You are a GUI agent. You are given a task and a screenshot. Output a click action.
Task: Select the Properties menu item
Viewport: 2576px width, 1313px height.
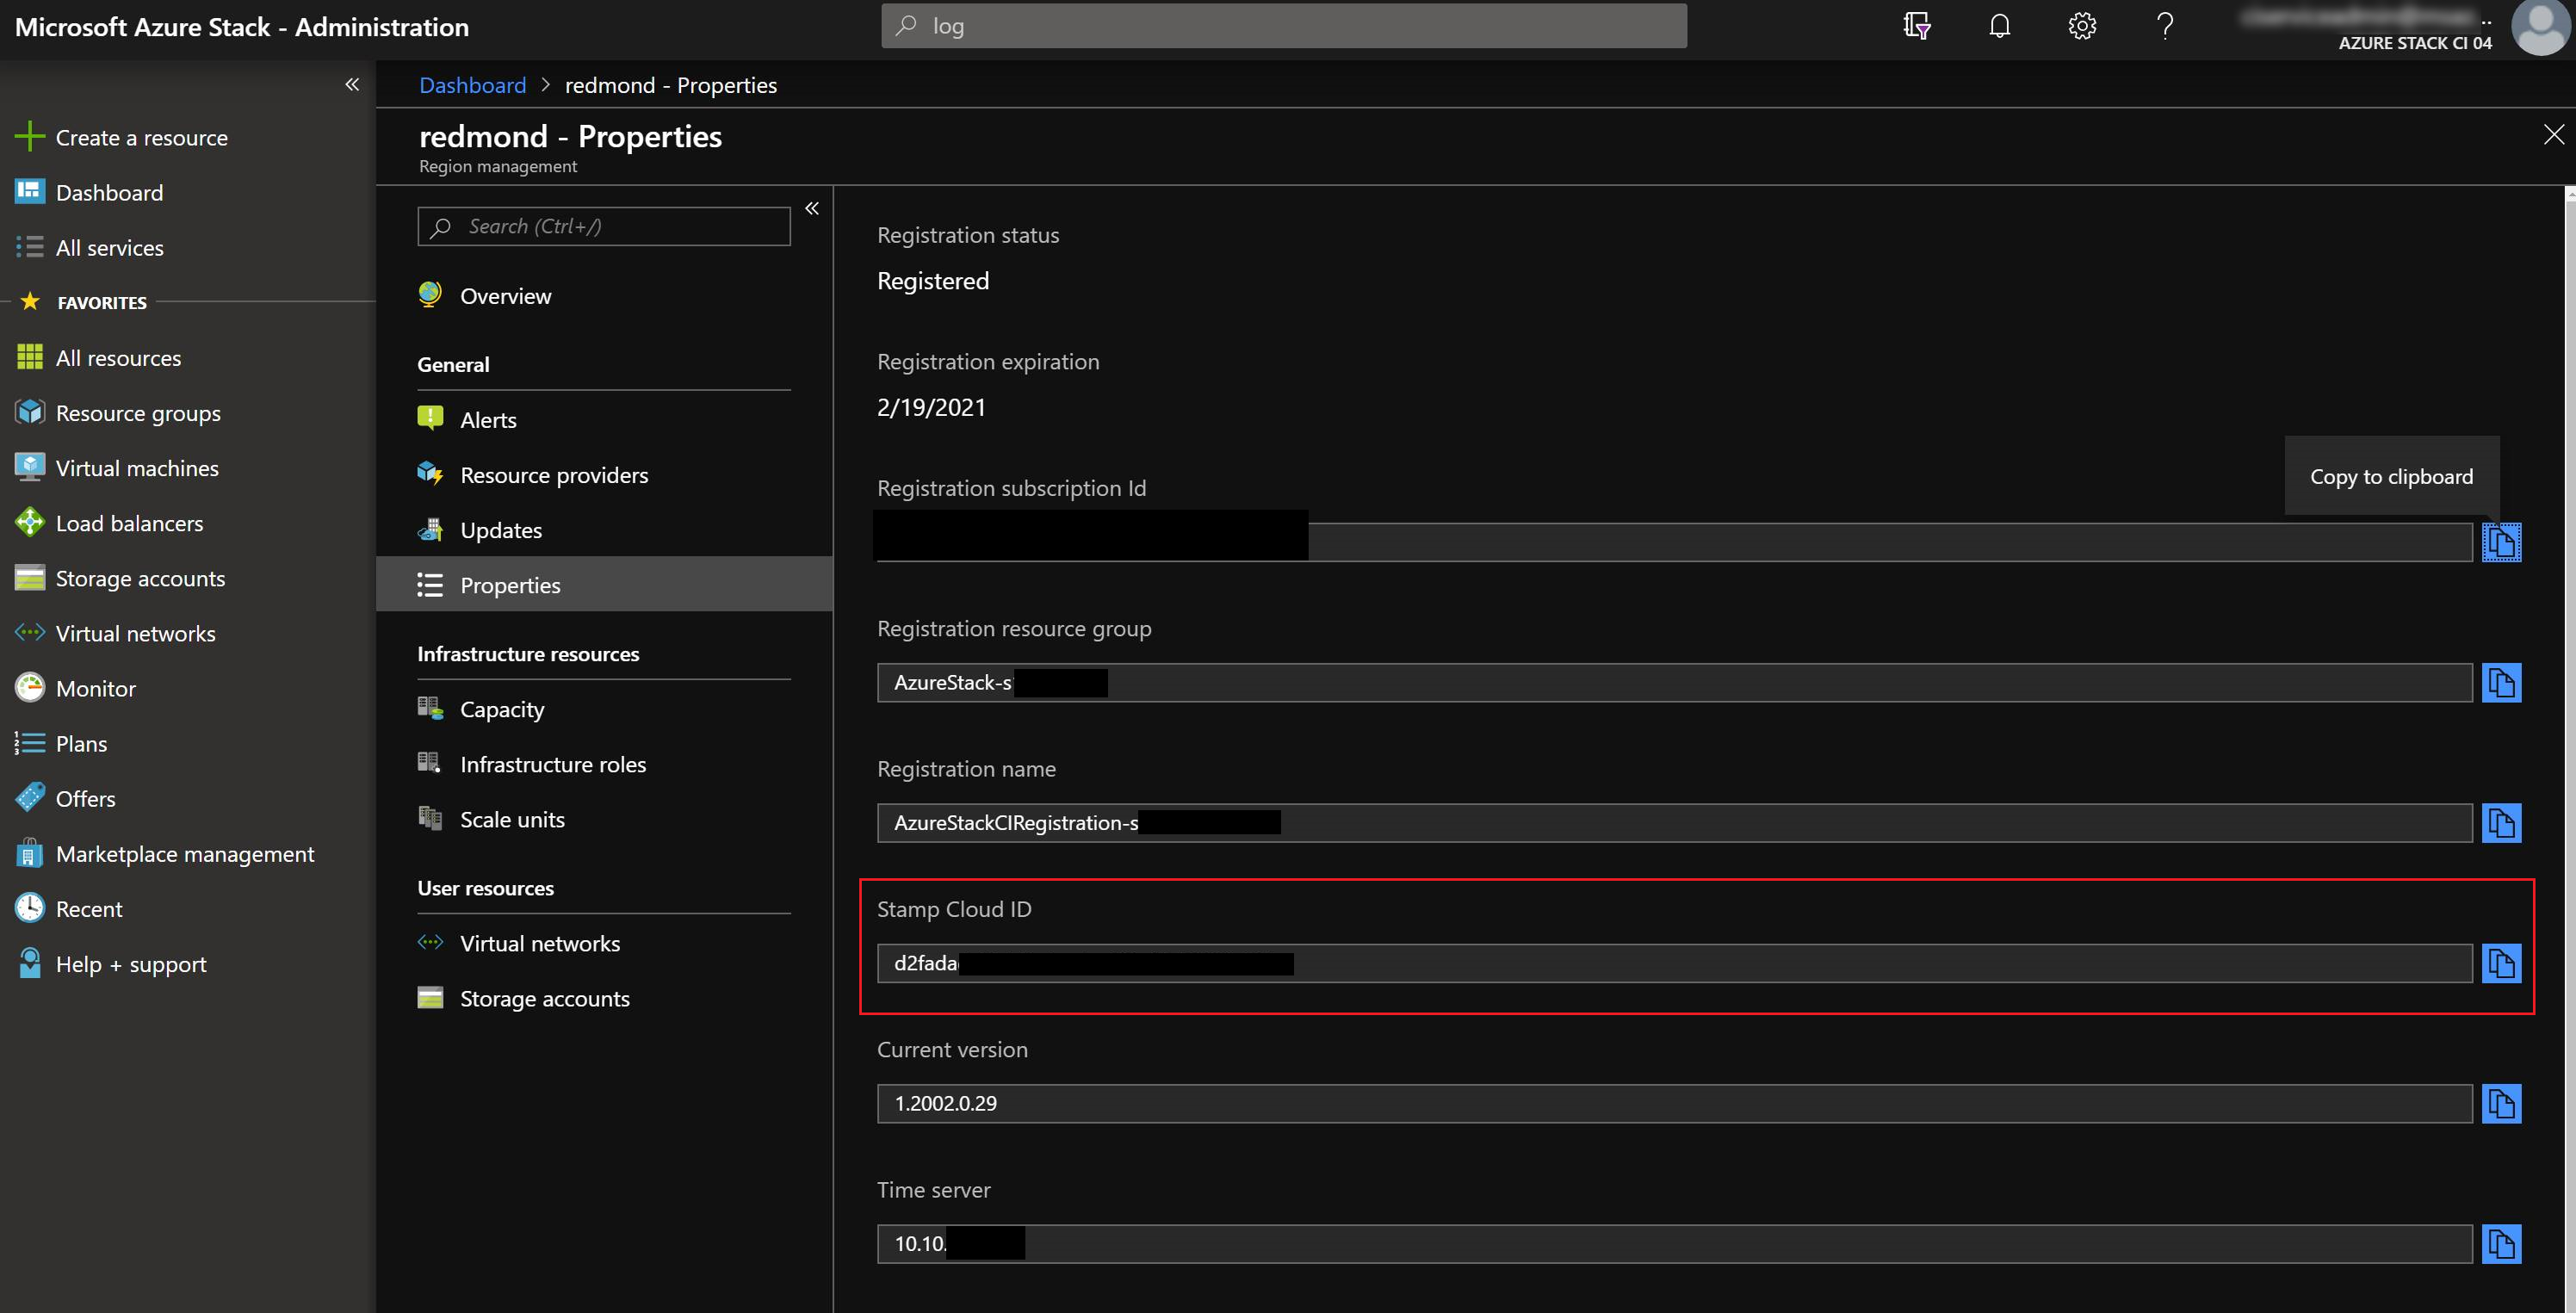coord(511,583)
